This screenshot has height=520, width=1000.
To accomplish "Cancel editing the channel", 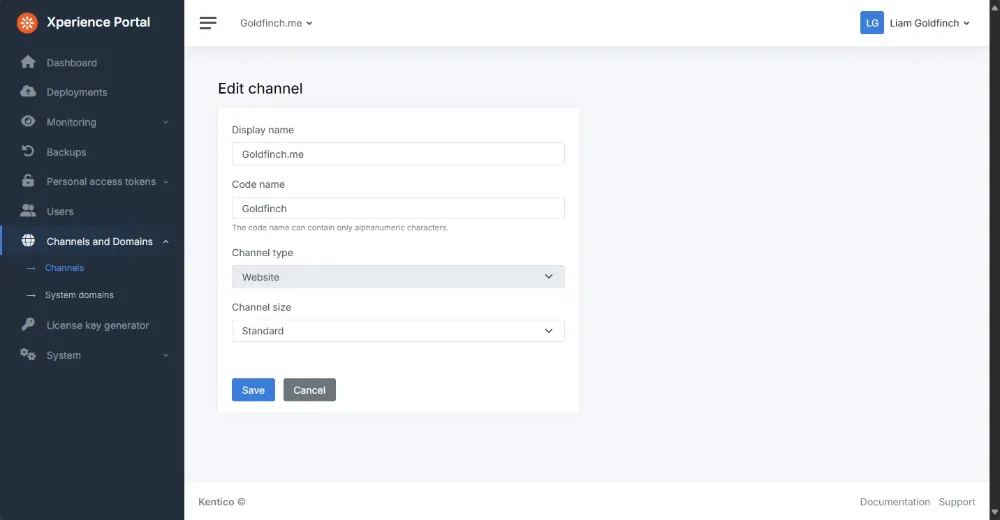I will 309,390.
